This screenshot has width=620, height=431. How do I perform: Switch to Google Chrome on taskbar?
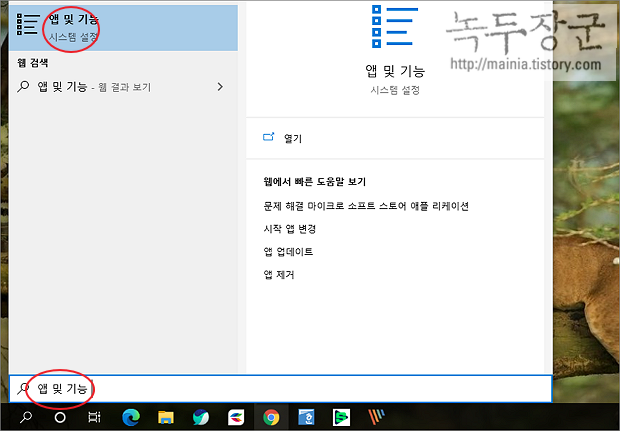pyautogui.click(x=271, y=417)
